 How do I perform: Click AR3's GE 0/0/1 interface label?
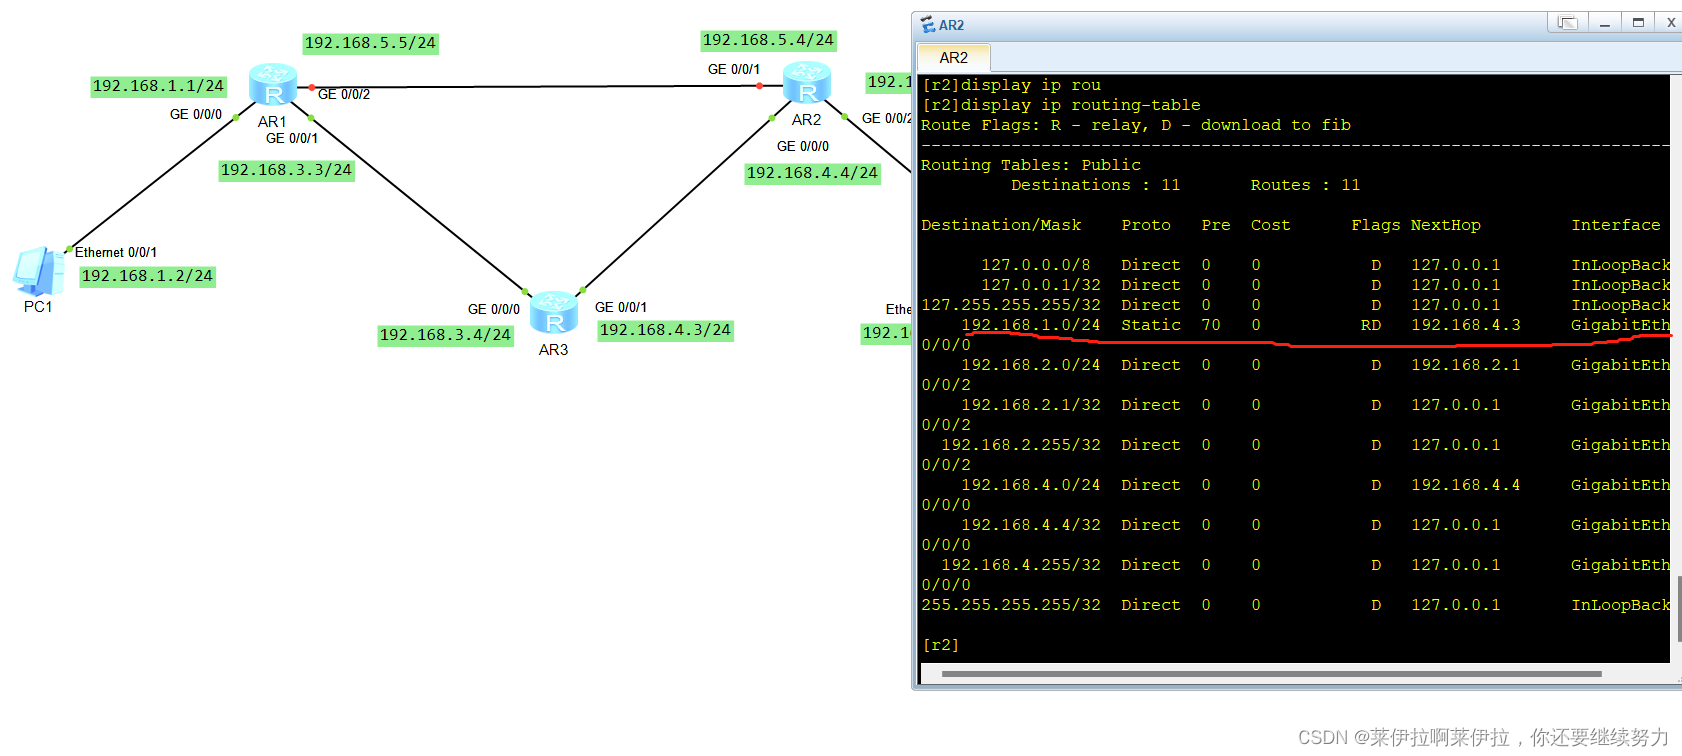621,307
